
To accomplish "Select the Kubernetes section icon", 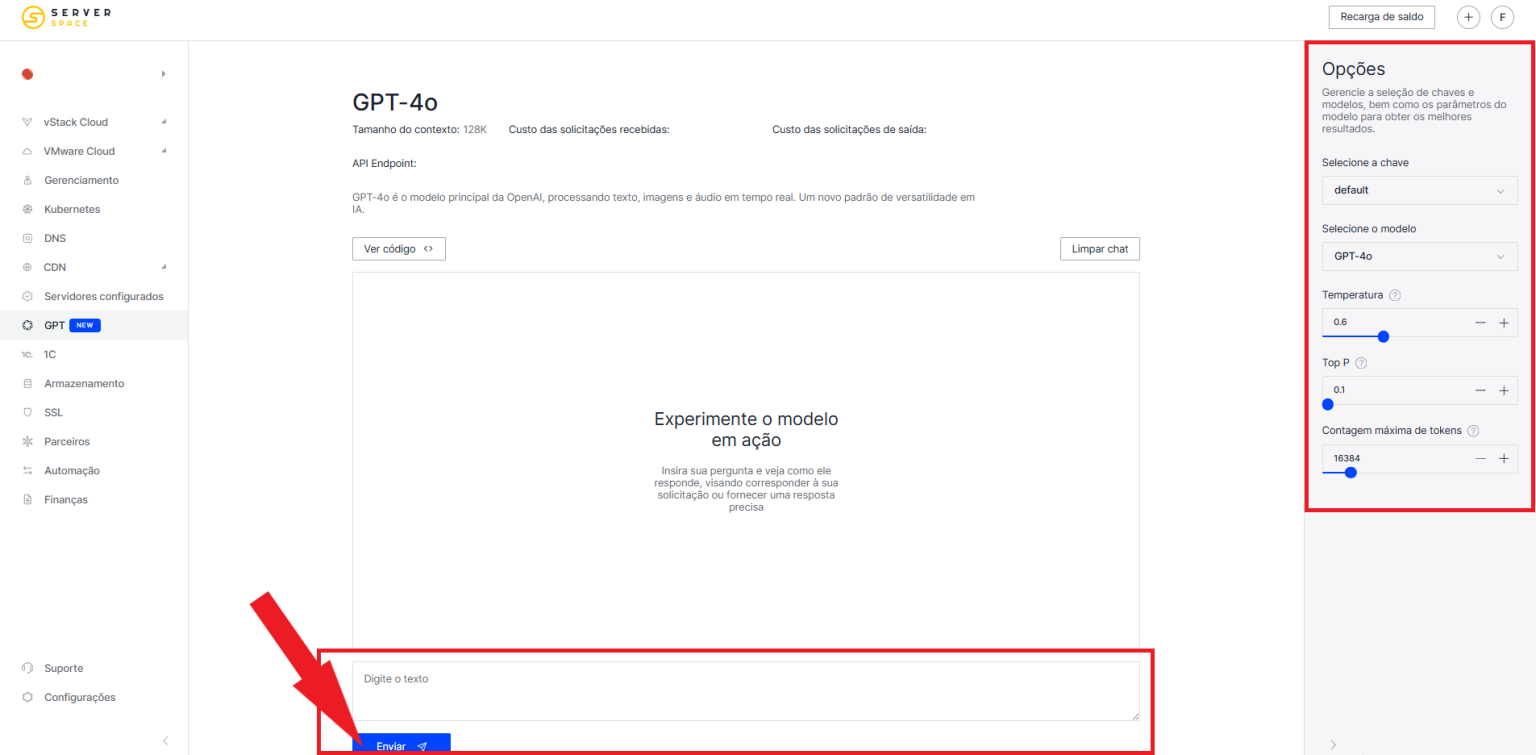I will (29, 209).
